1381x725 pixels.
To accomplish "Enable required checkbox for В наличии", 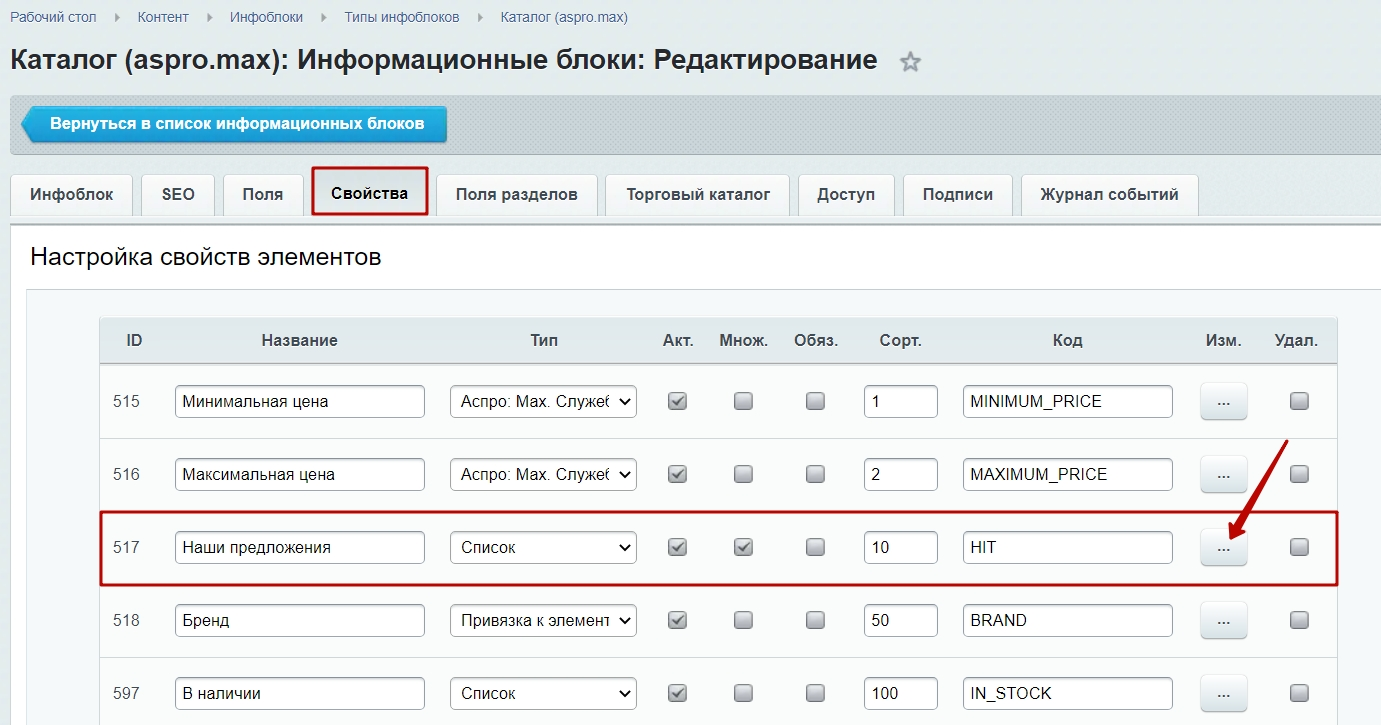I will (x=815, y=693).
